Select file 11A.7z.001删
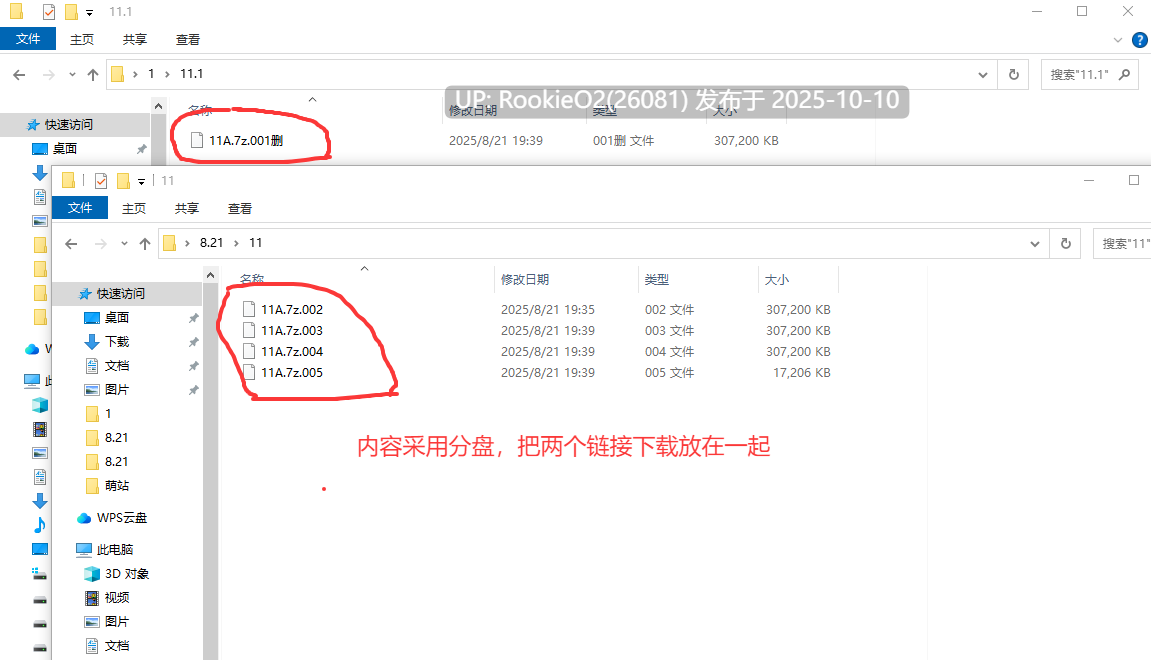Screen dimensions: 1151x660 tap(246, 140)
